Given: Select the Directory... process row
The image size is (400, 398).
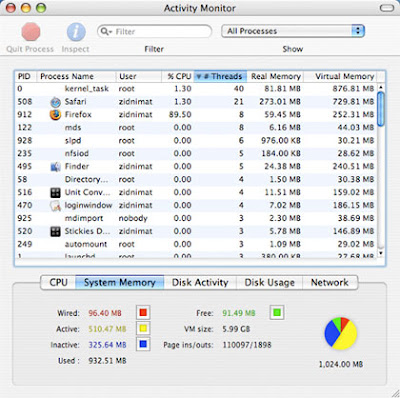Looking at the screenshot, I should point(196,179).
